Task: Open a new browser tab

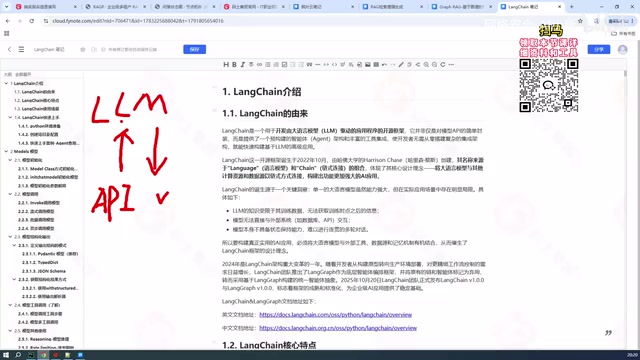Action: pos(571,7)
